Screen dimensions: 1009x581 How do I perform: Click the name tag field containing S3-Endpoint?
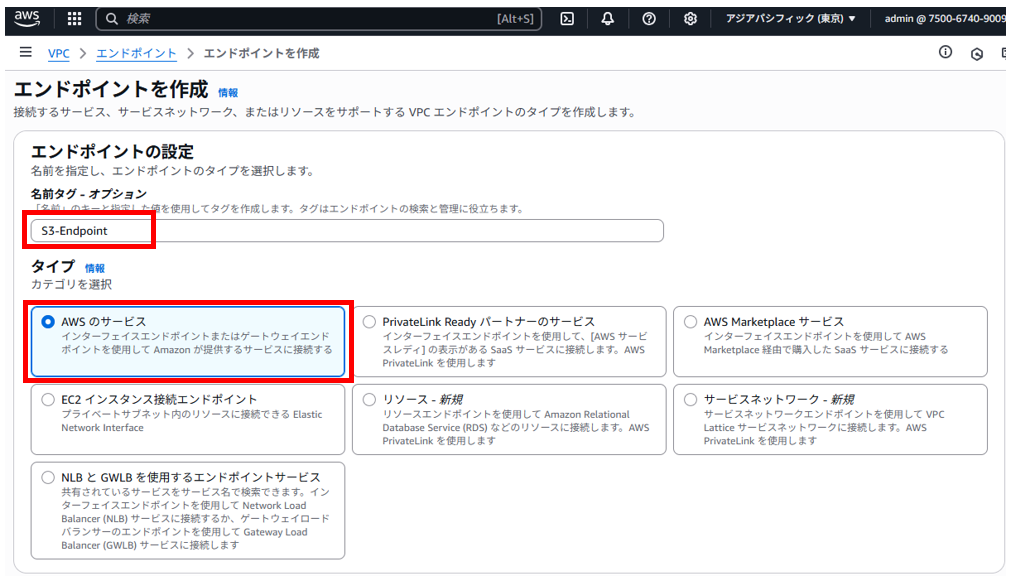[347, 231]
